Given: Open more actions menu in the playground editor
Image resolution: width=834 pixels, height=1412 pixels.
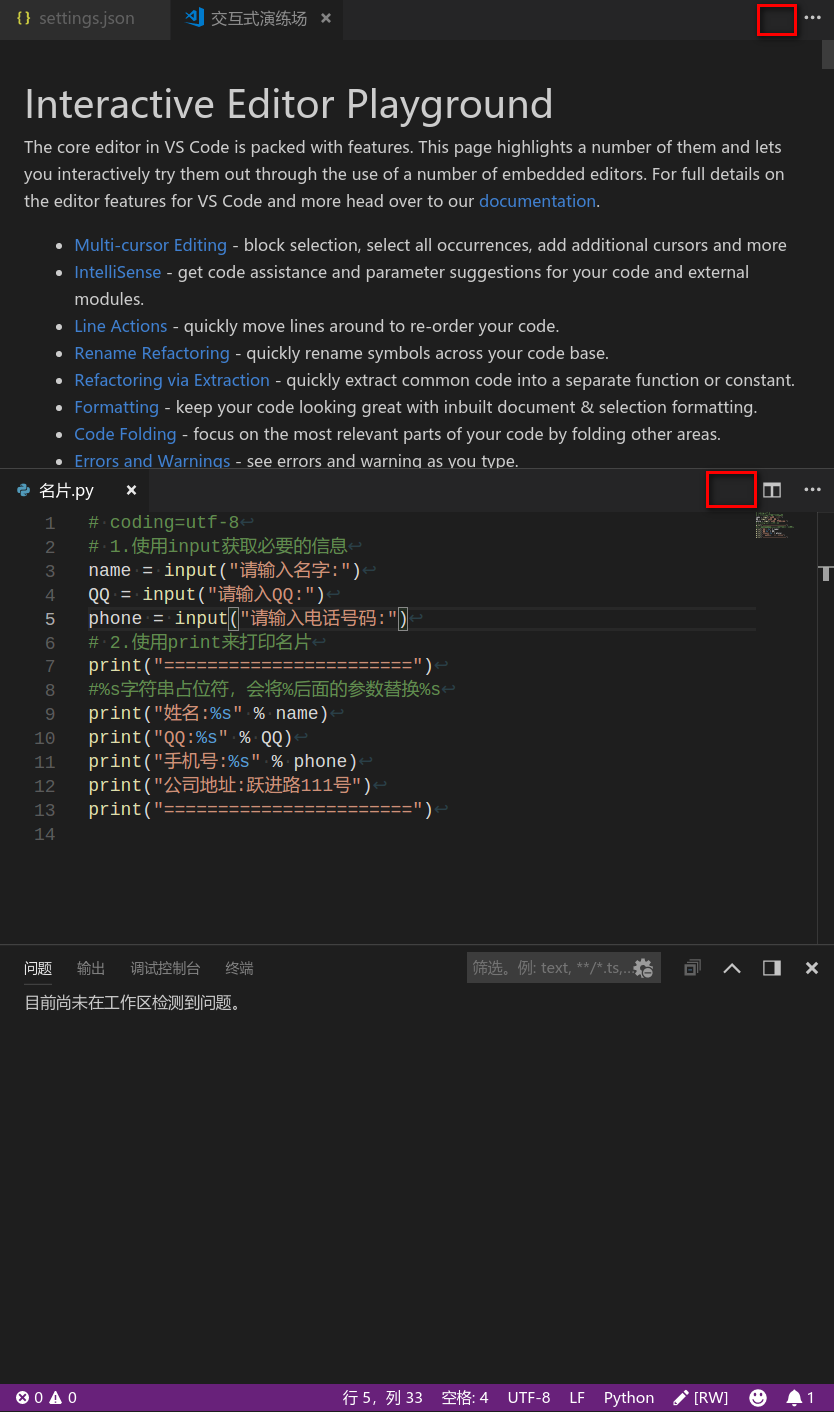Looking at the screenshot, I should (x=812, y=18).
